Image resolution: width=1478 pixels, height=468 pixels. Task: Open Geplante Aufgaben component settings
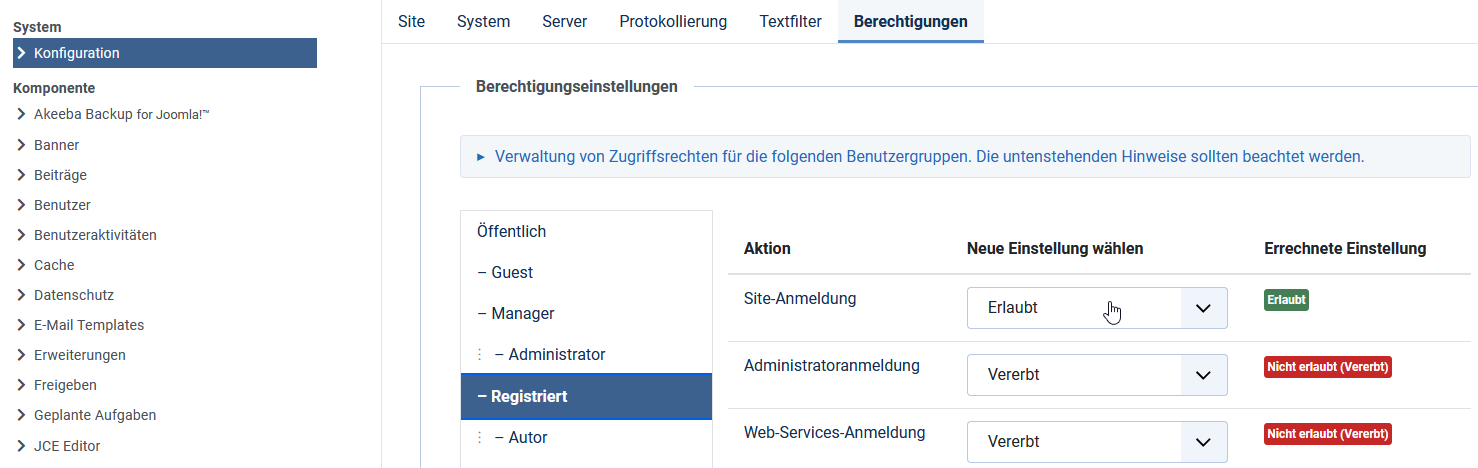point(95,415)
